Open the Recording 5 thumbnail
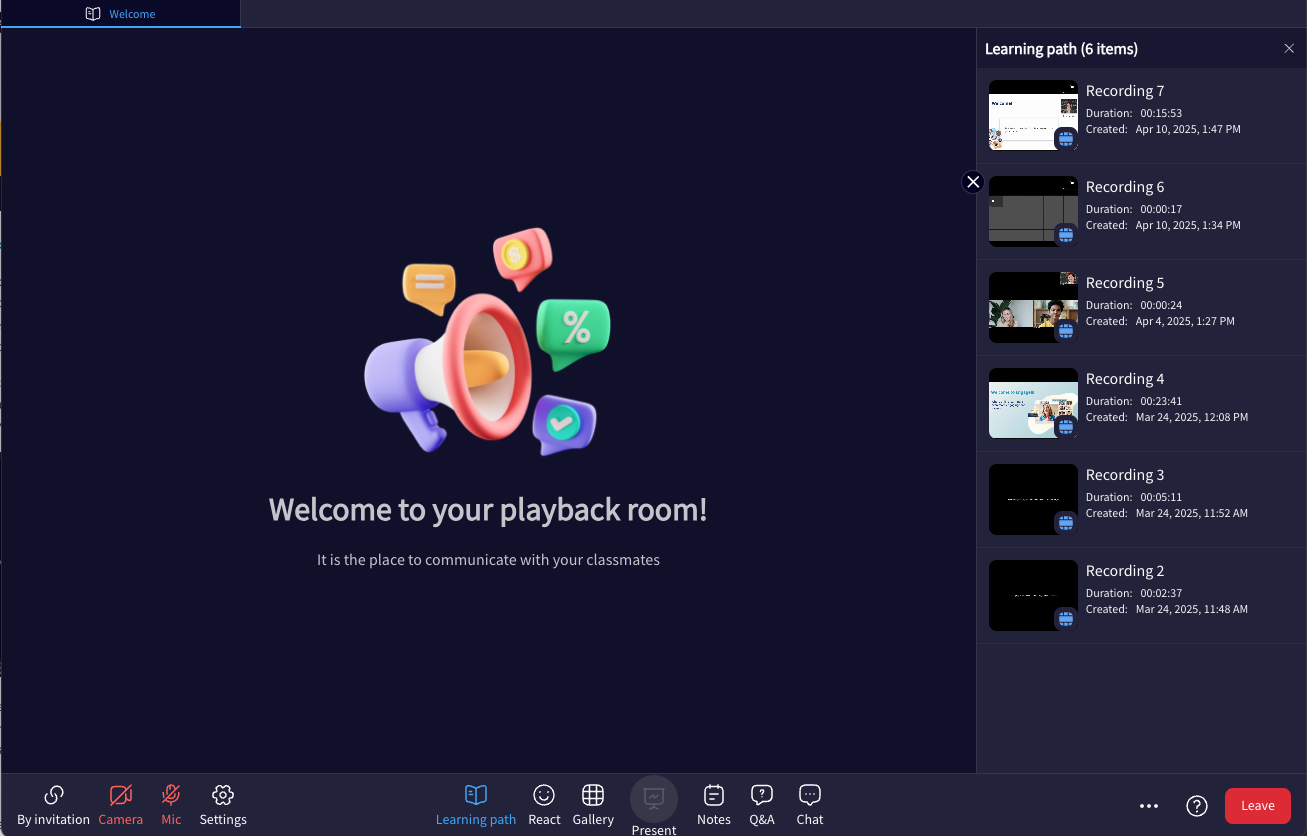Screen dimensions: 1307x836 [x=1033, y=307]
